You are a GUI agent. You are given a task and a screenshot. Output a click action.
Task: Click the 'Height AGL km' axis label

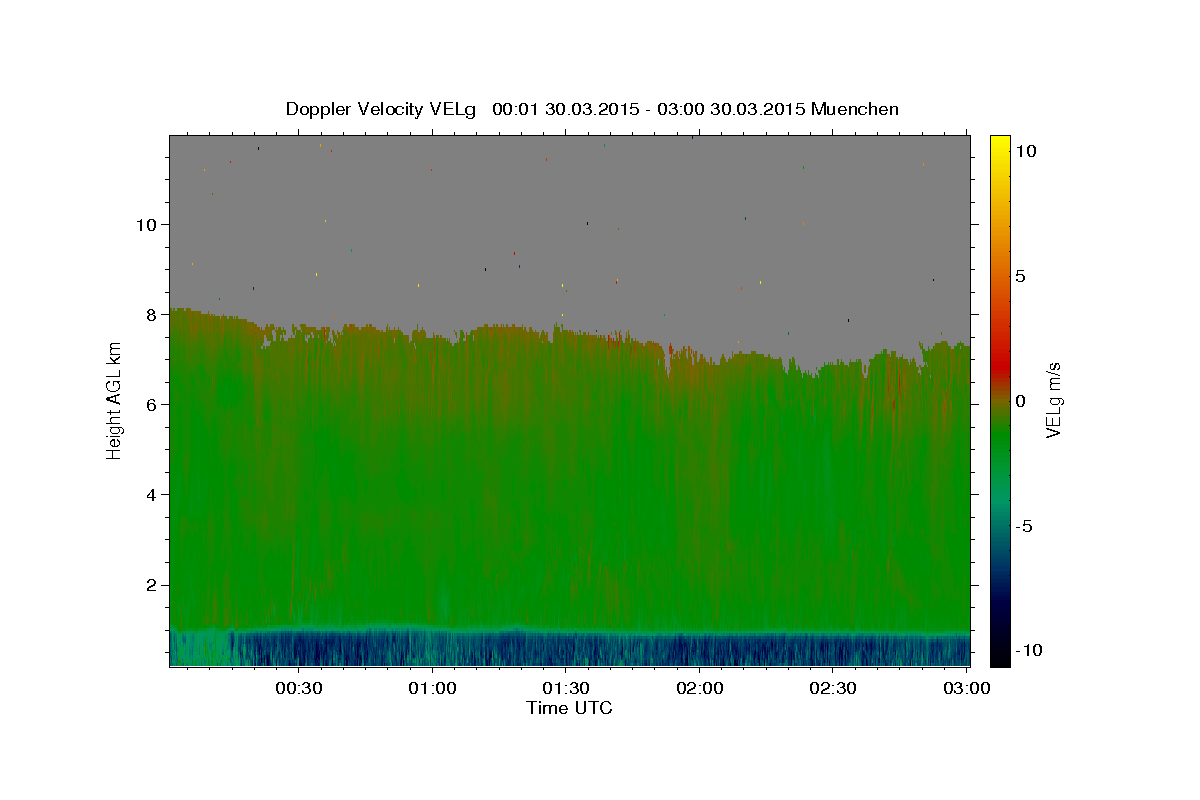(115, 400)
